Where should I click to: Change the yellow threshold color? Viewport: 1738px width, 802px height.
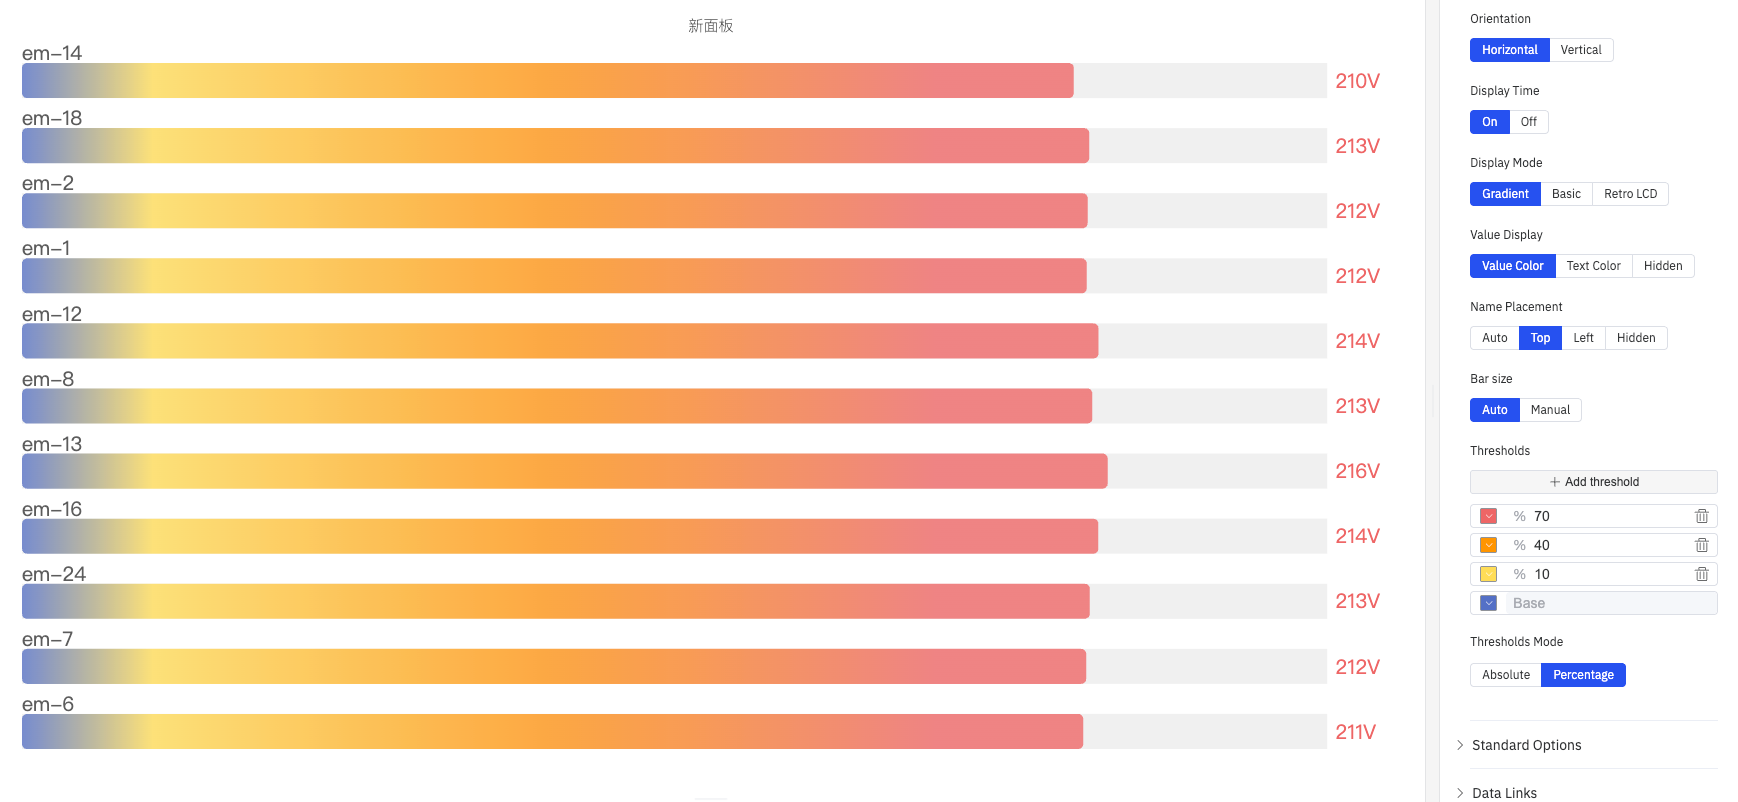pos(1488,574)
